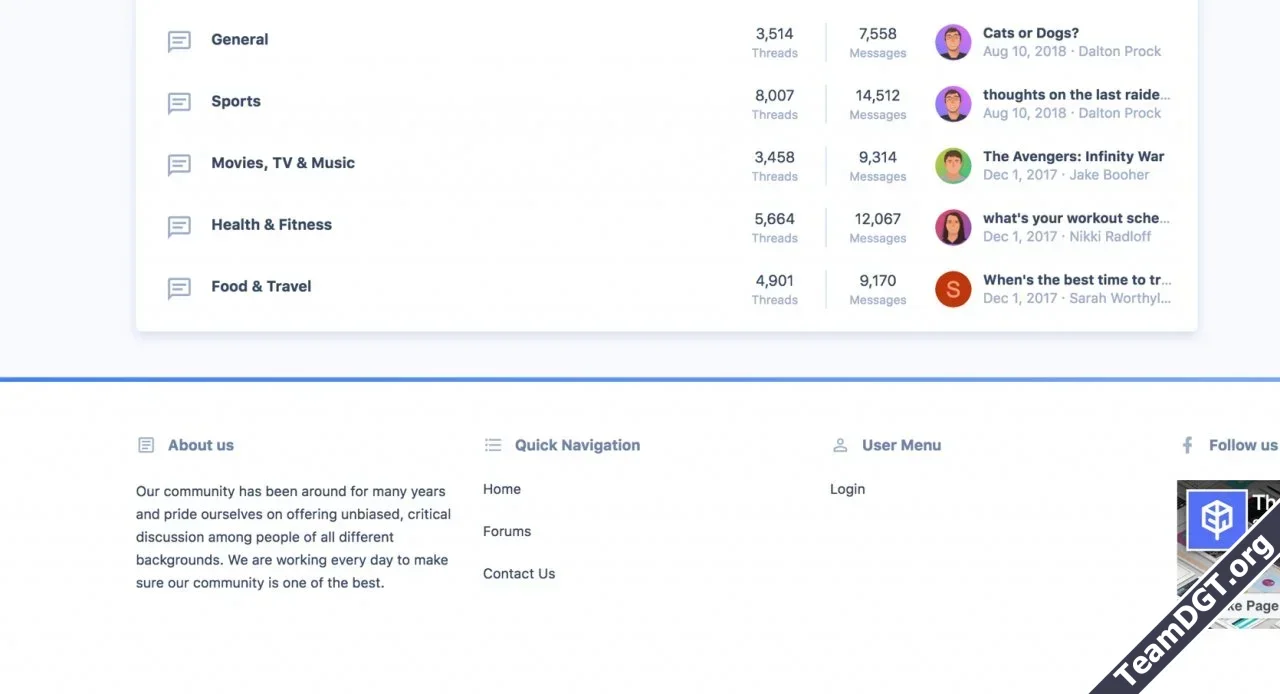Open "The Avengers: Infinity War" thread

click(x=1073, y=157)
